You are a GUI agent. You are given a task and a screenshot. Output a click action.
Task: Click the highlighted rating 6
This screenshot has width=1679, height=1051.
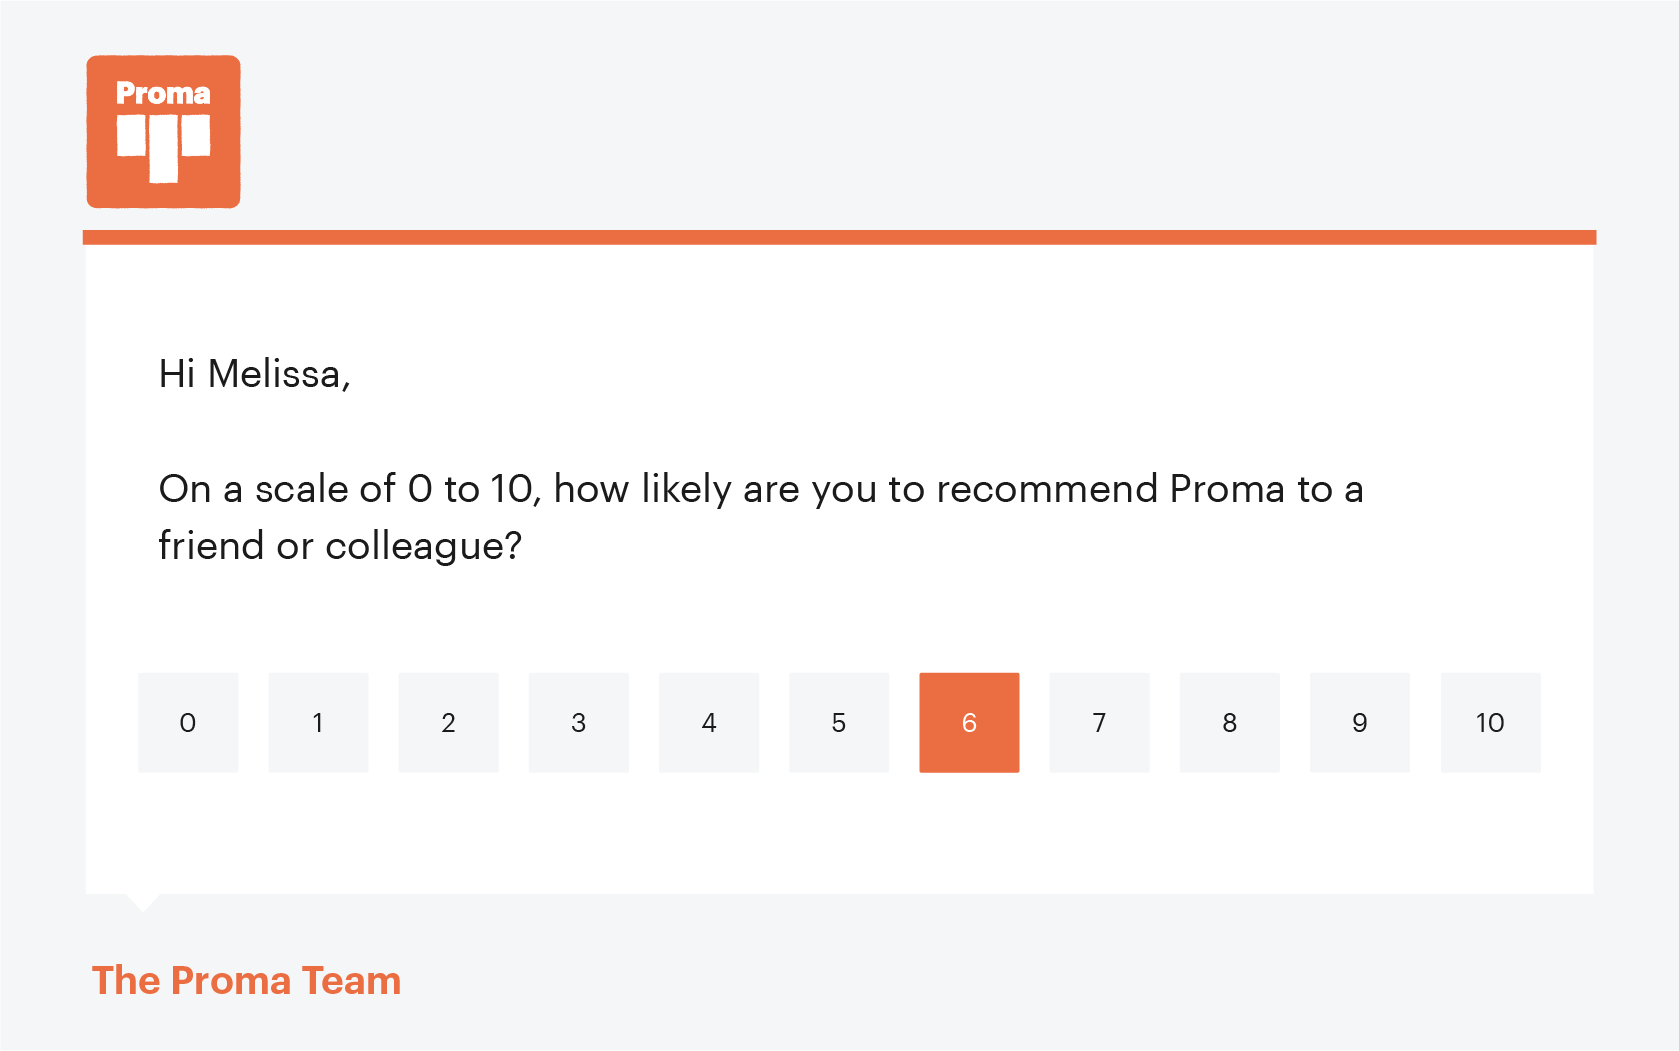pyautogui.click(x=968, y=722)
